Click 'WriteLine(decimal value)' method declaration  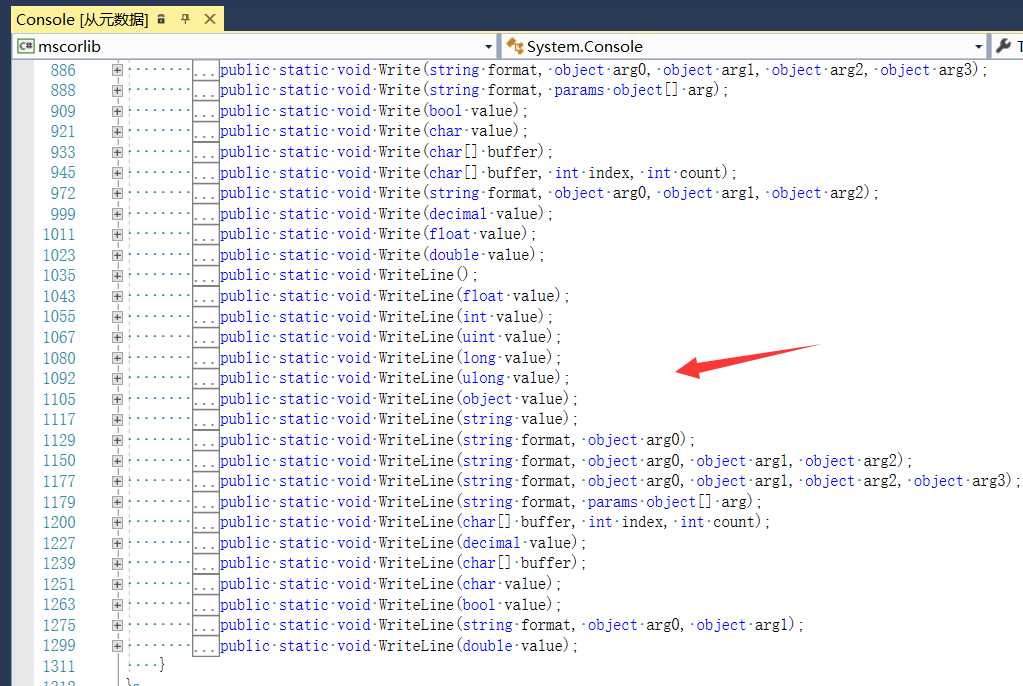[403, 542]
